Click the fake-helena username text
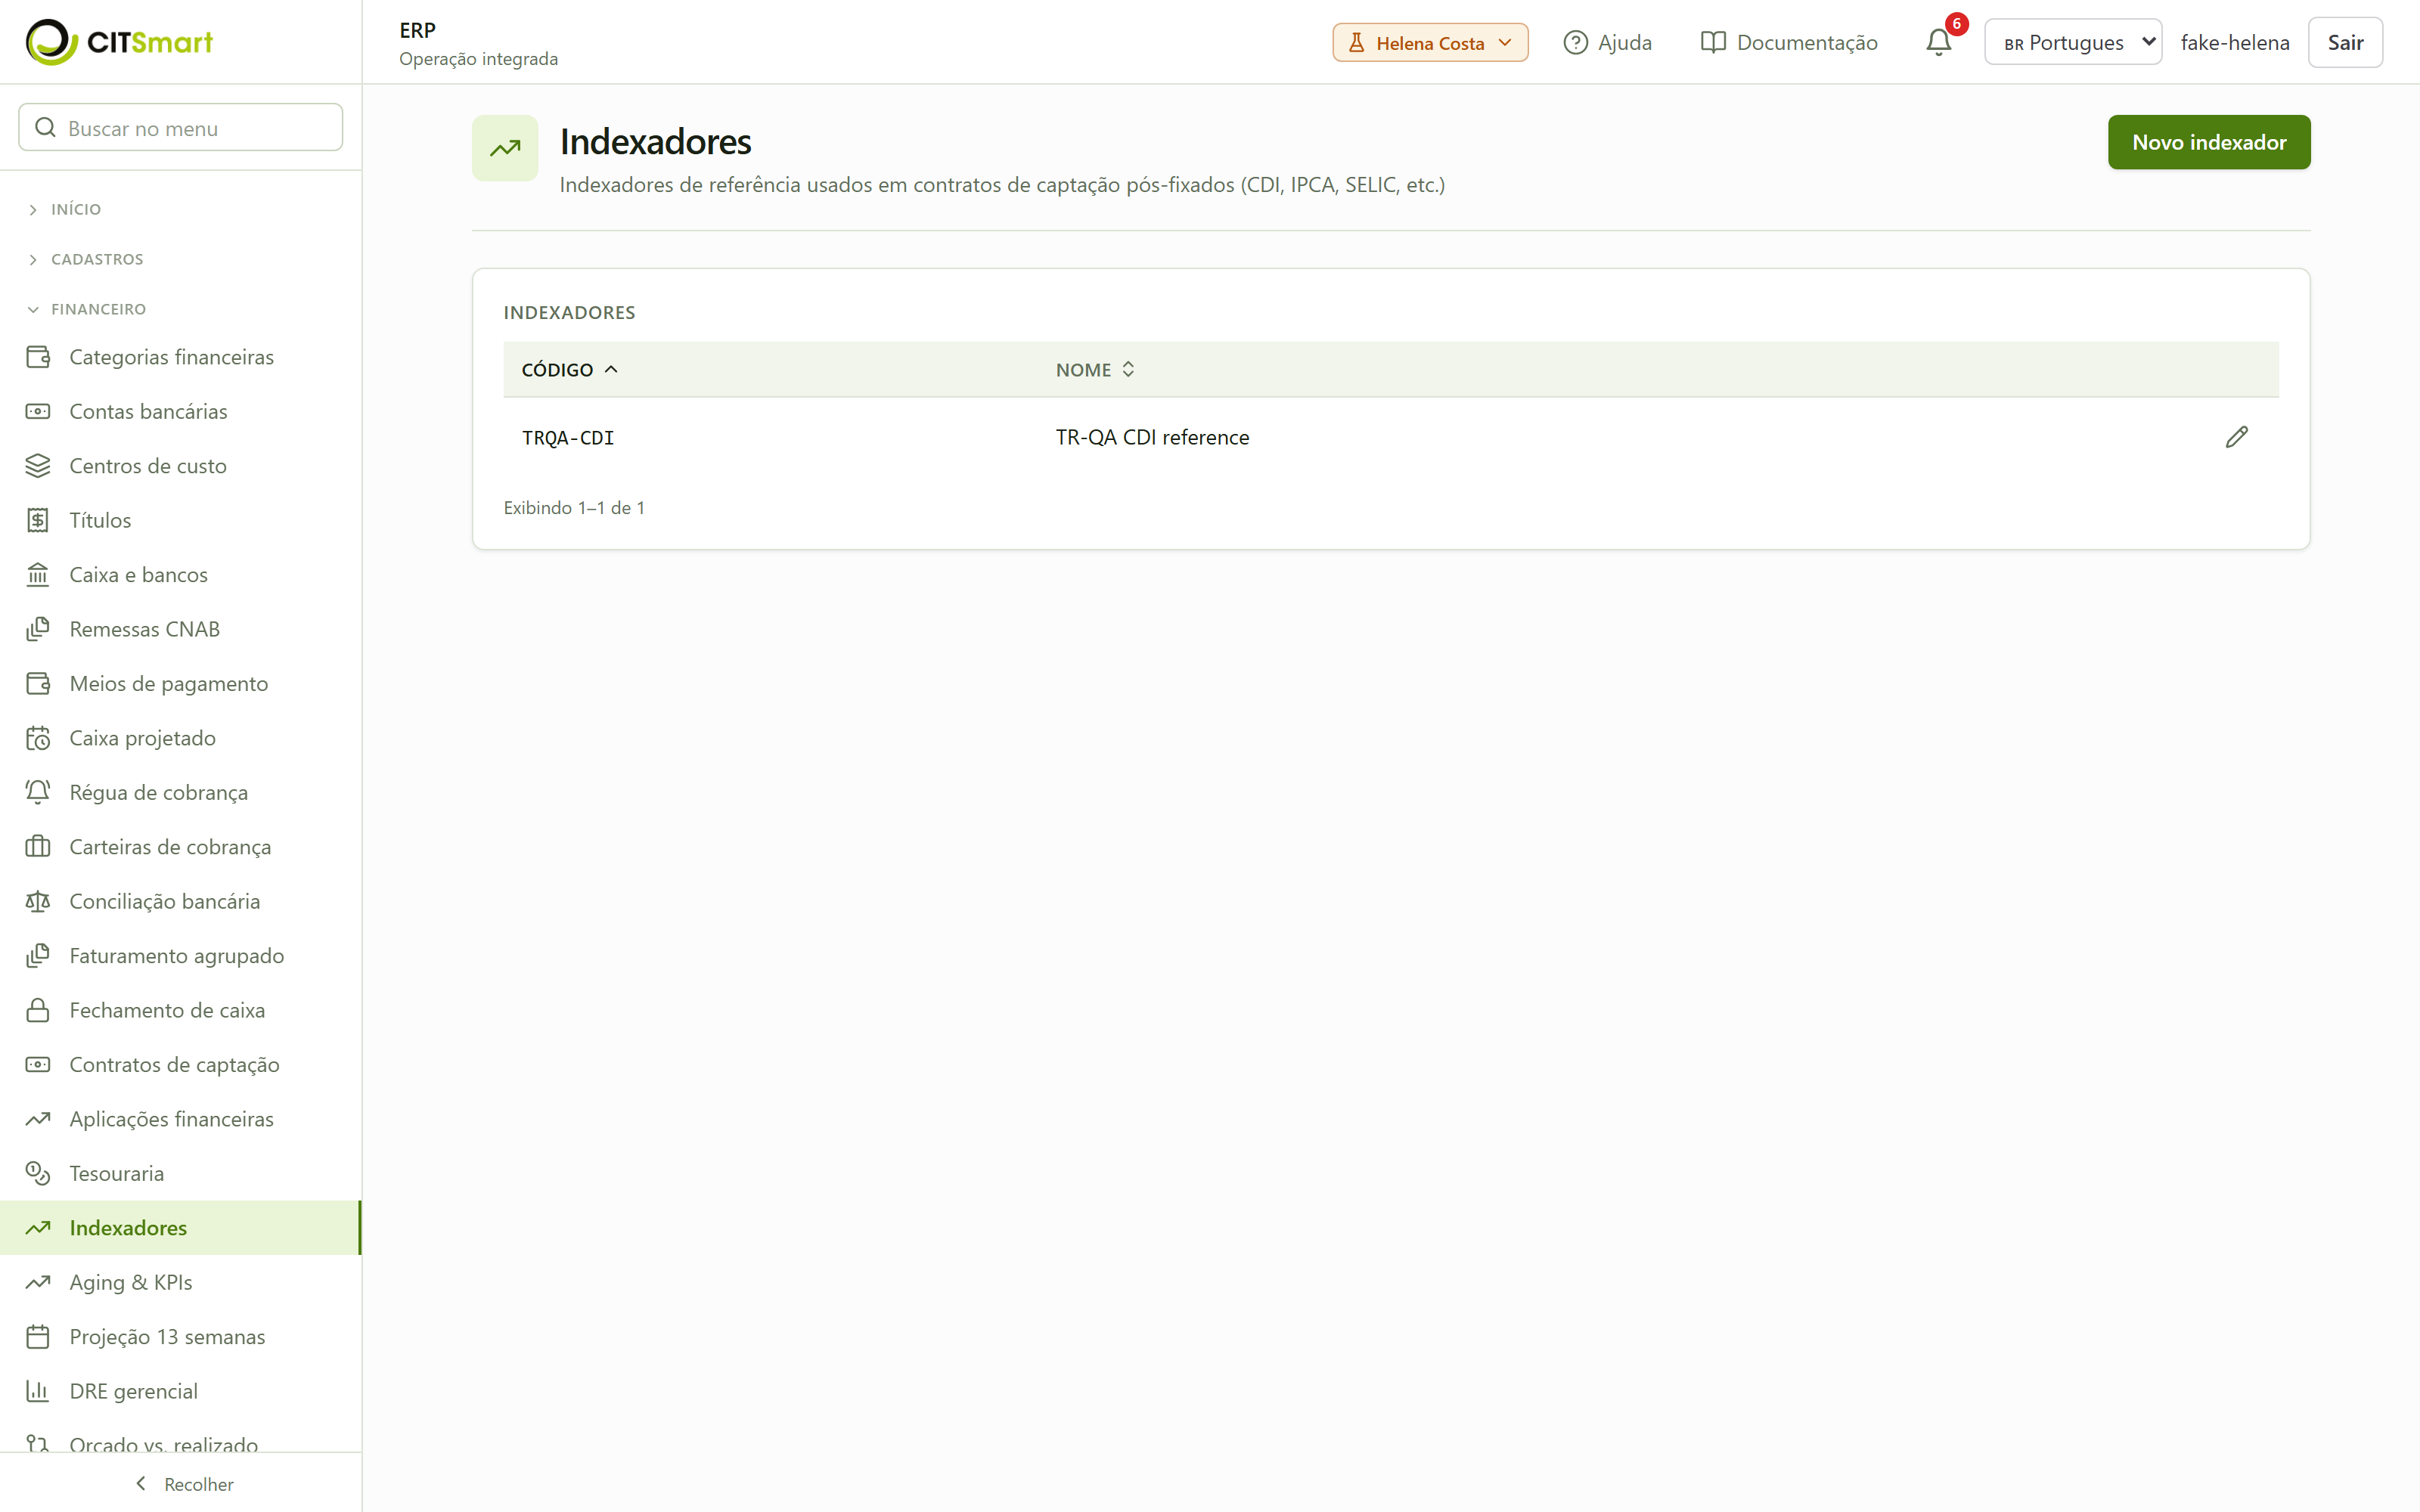The image size is (2420, 1512). click(x=2235, y=42)
